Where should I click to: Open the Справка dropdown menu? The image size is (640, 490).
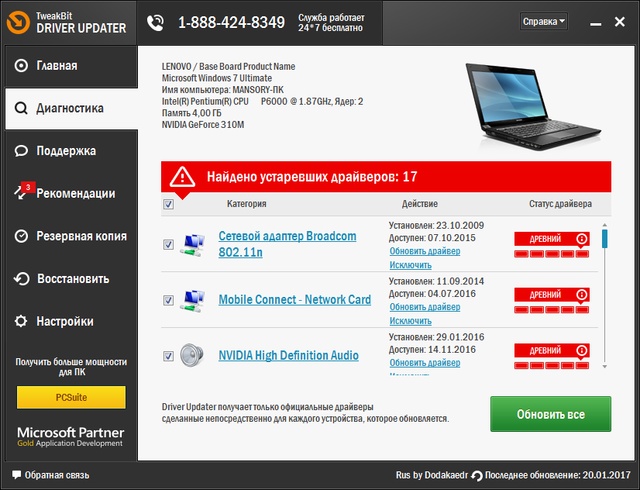click(544, 21)
